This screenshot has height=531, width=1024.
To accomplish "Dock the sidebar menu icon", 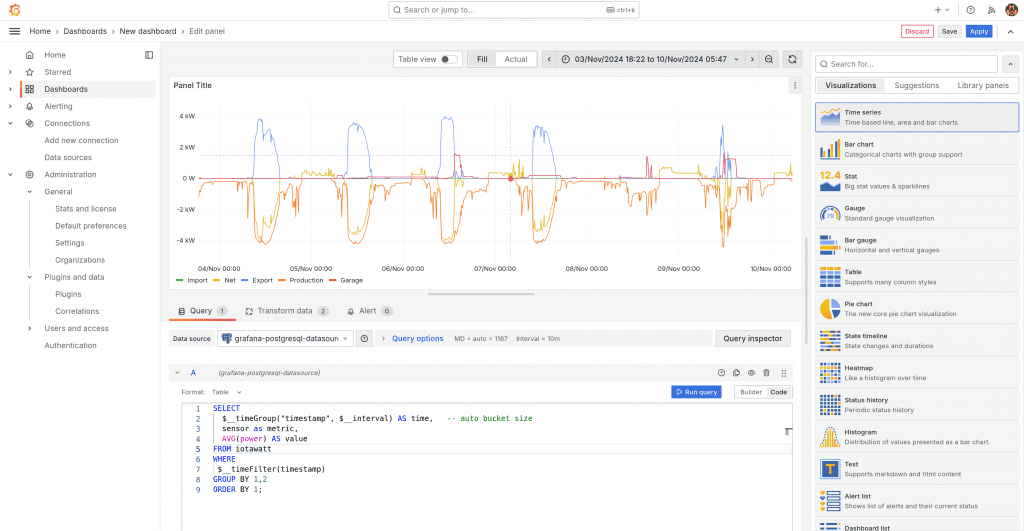I will [x=149, y=55].
